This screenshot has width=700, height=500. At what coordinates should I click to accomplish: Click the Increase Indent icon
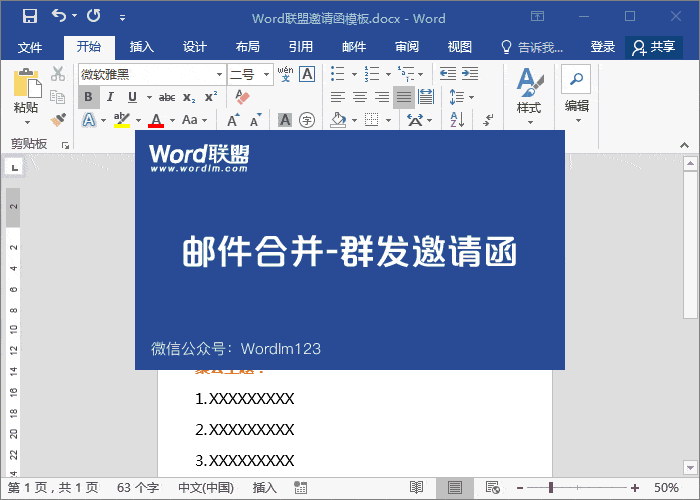pos(470,74)
